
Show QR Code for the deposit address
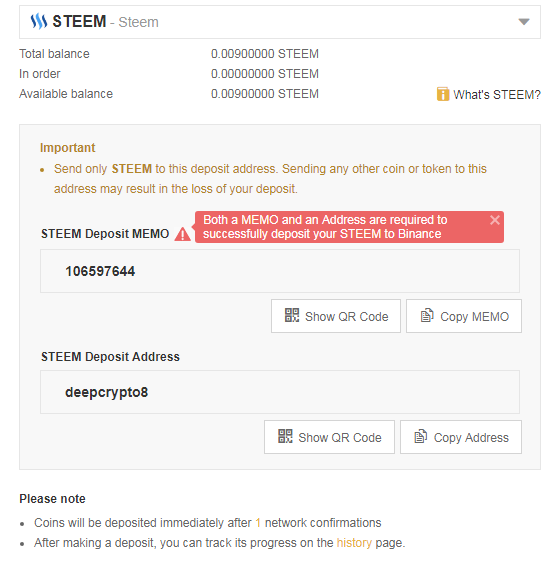coord(329,437)
